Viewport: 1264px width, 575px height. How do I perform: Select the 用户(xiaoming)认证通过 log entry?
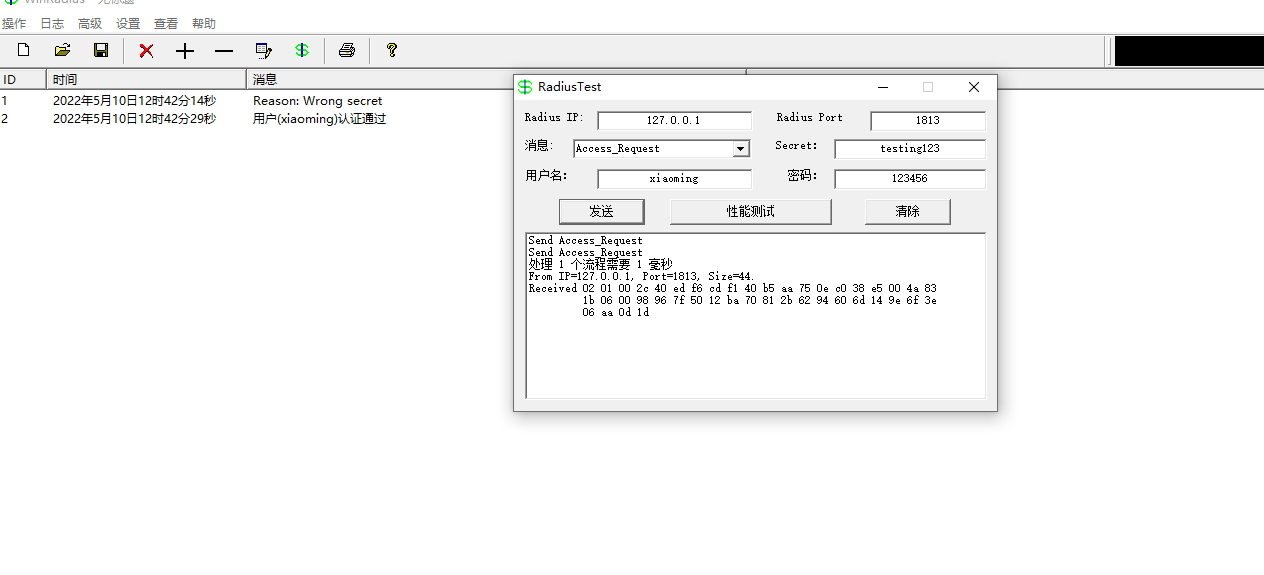(x=319, y=119)
